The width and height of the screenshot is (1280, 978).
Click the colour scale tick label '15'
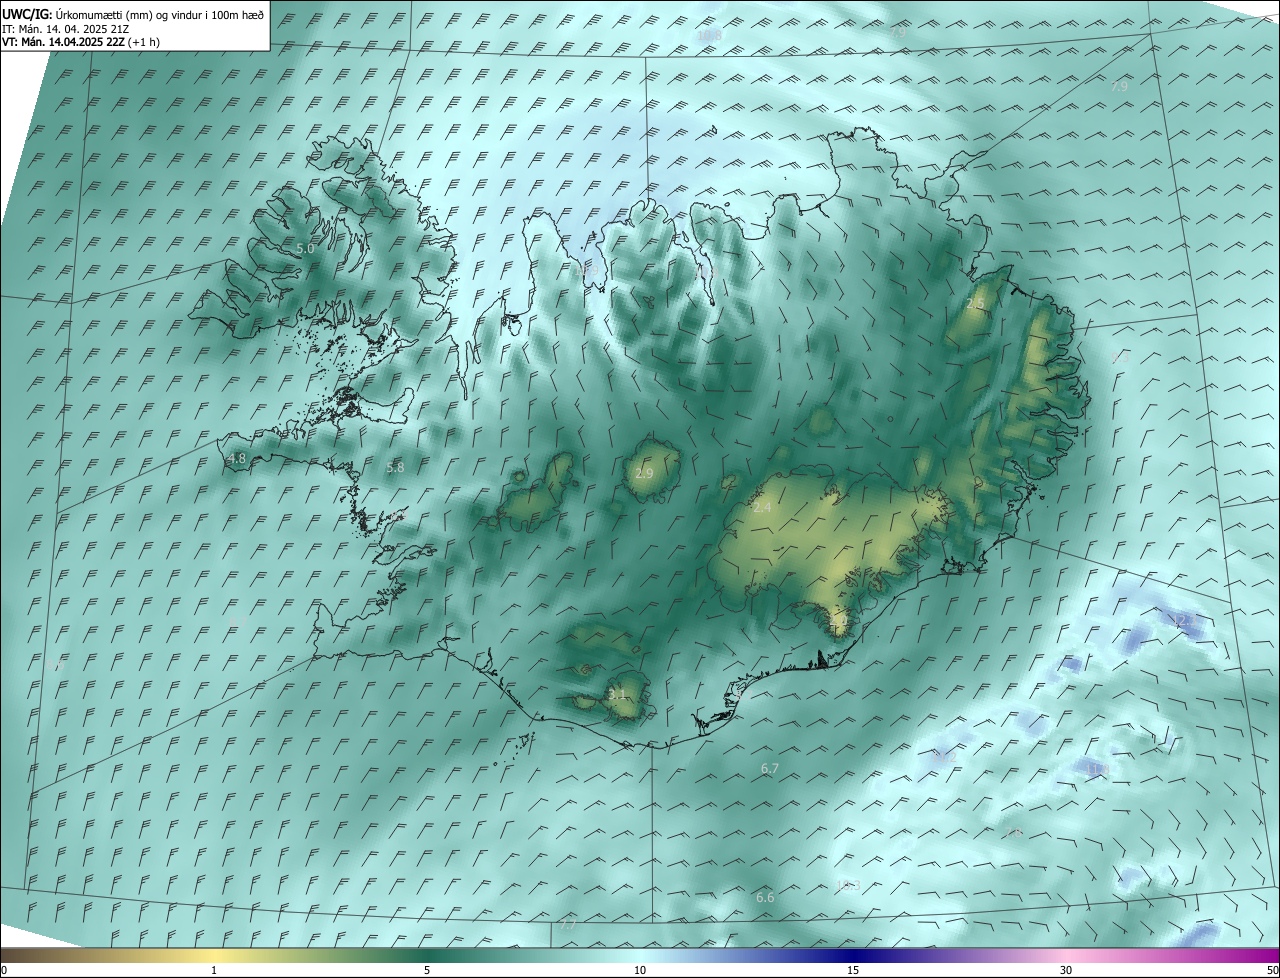pyautogui.click(x=853, y=970)
